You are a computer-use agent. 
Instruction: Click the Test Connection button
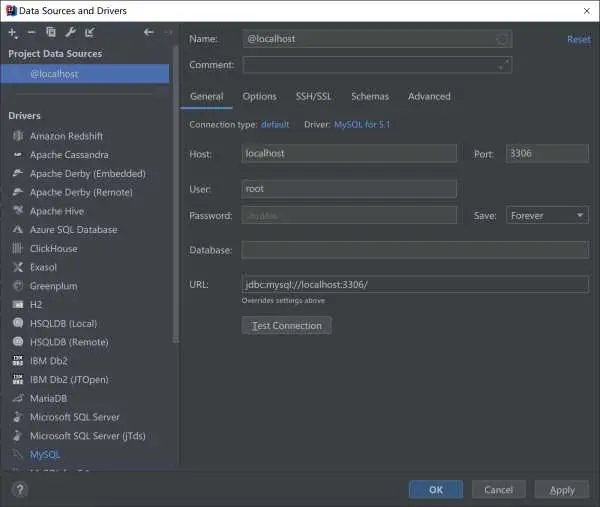(287, 326)
